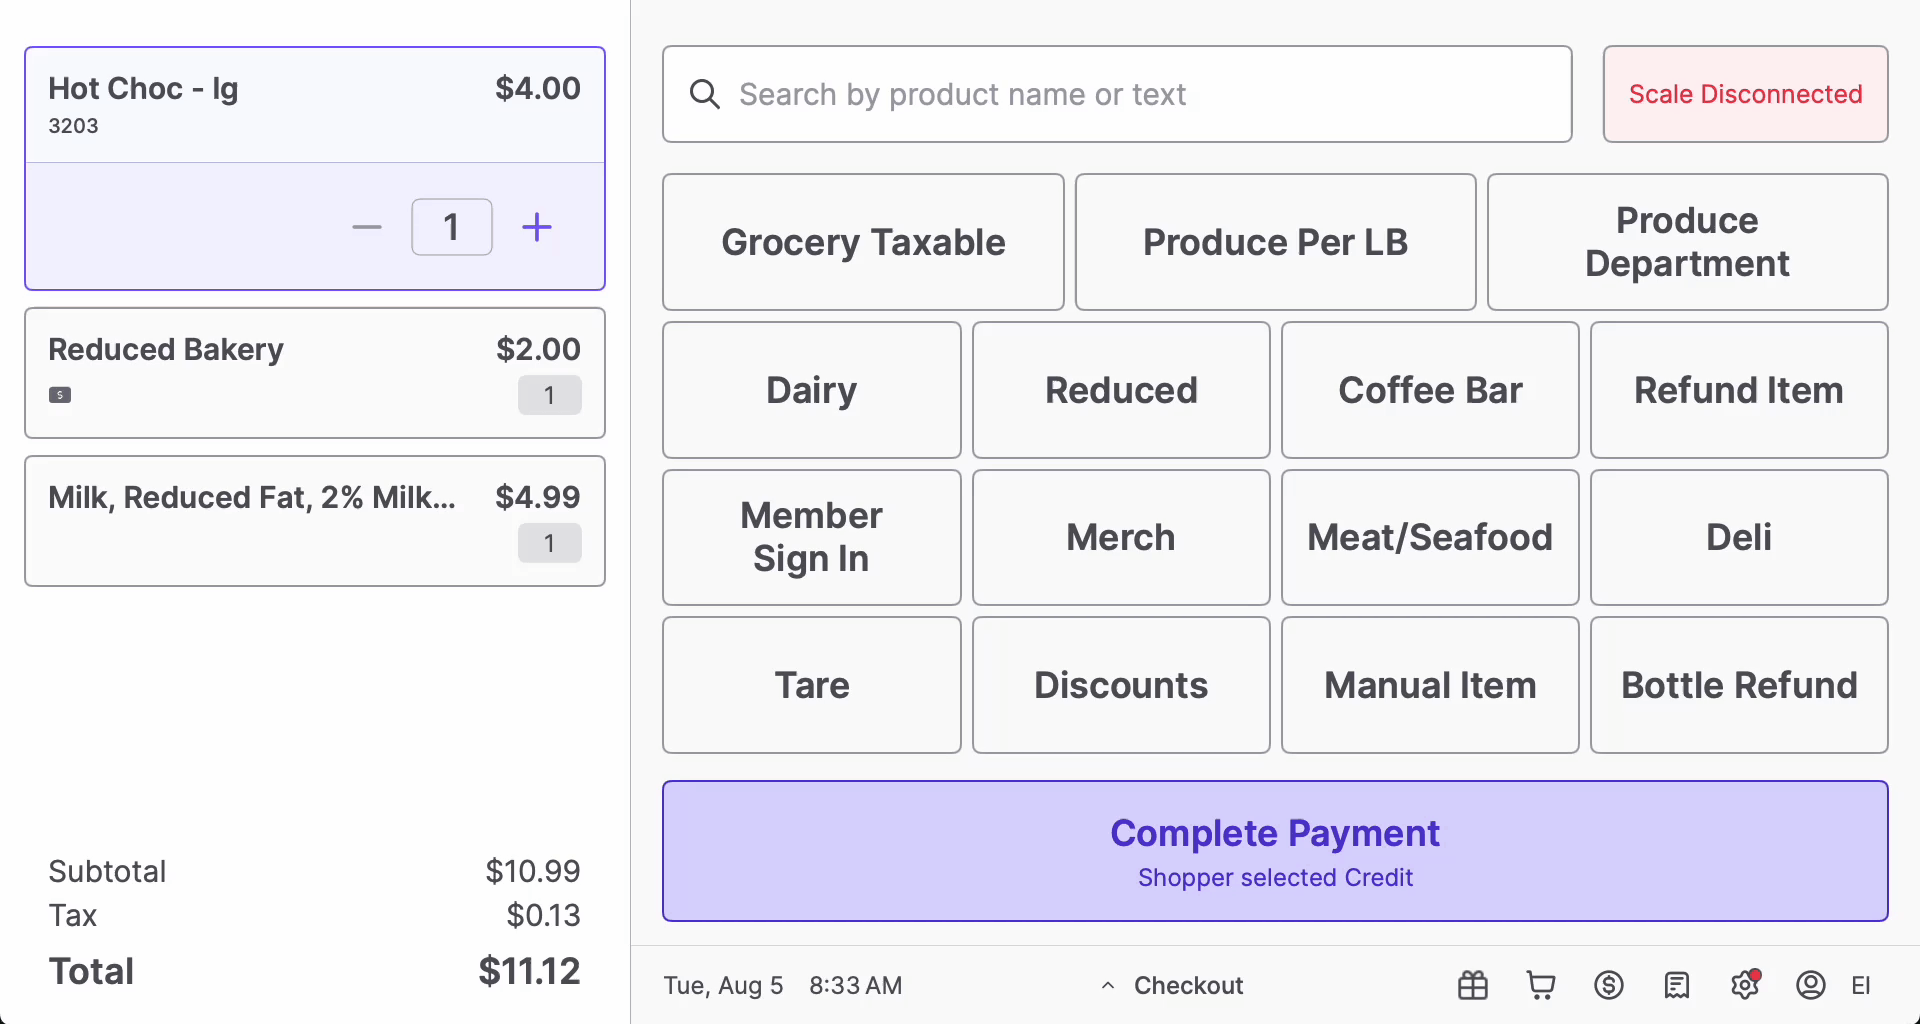Open the receipt icon in bottom bar

pyautogui.click(x=1676, y=986)
